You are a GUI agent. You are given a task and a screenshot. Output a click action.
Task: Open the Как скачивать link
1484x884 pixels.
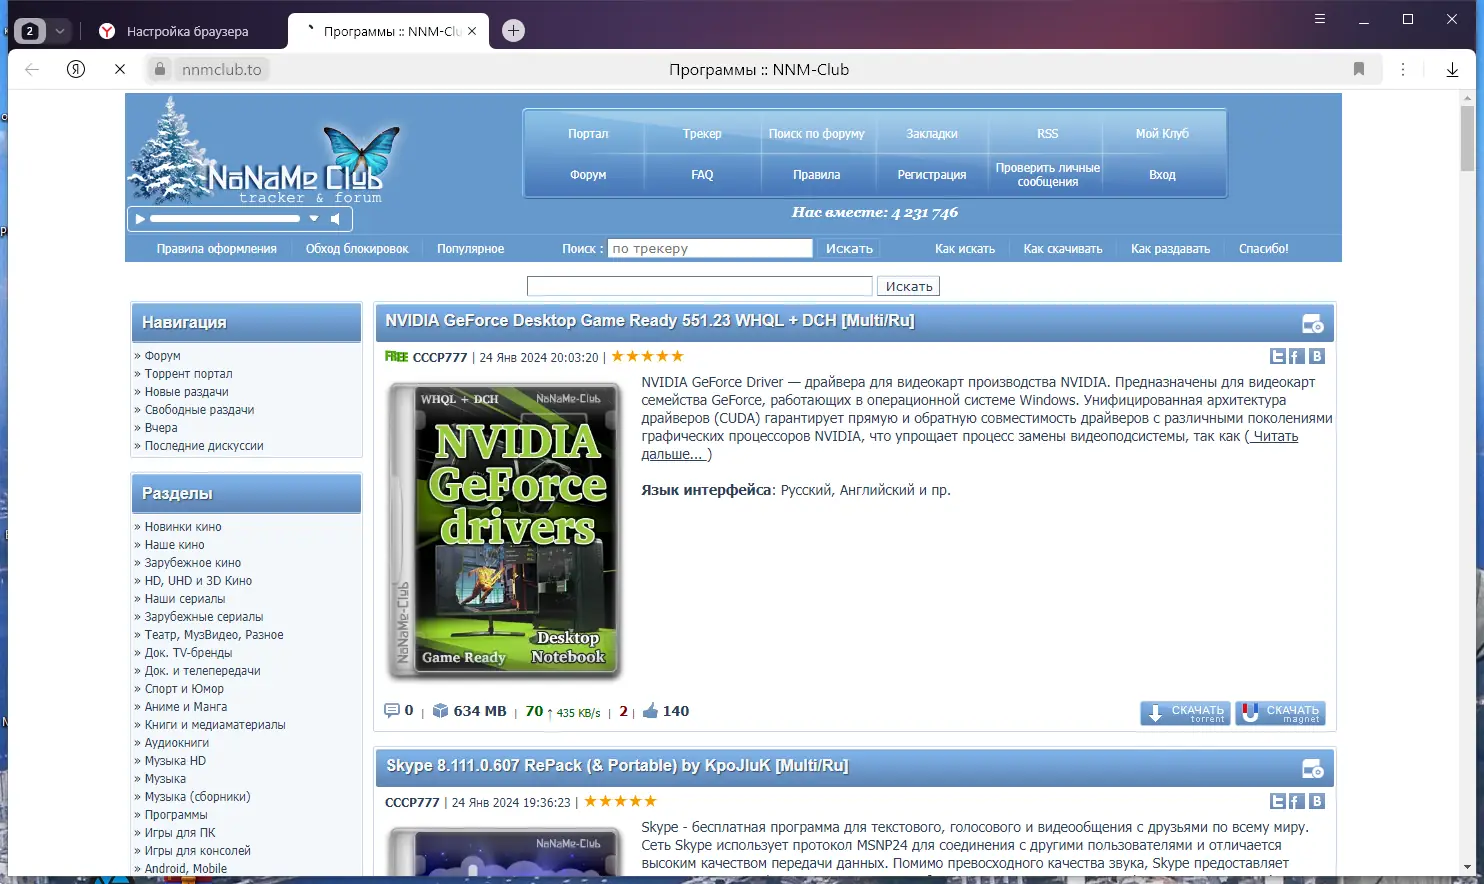pos(1062,249)
